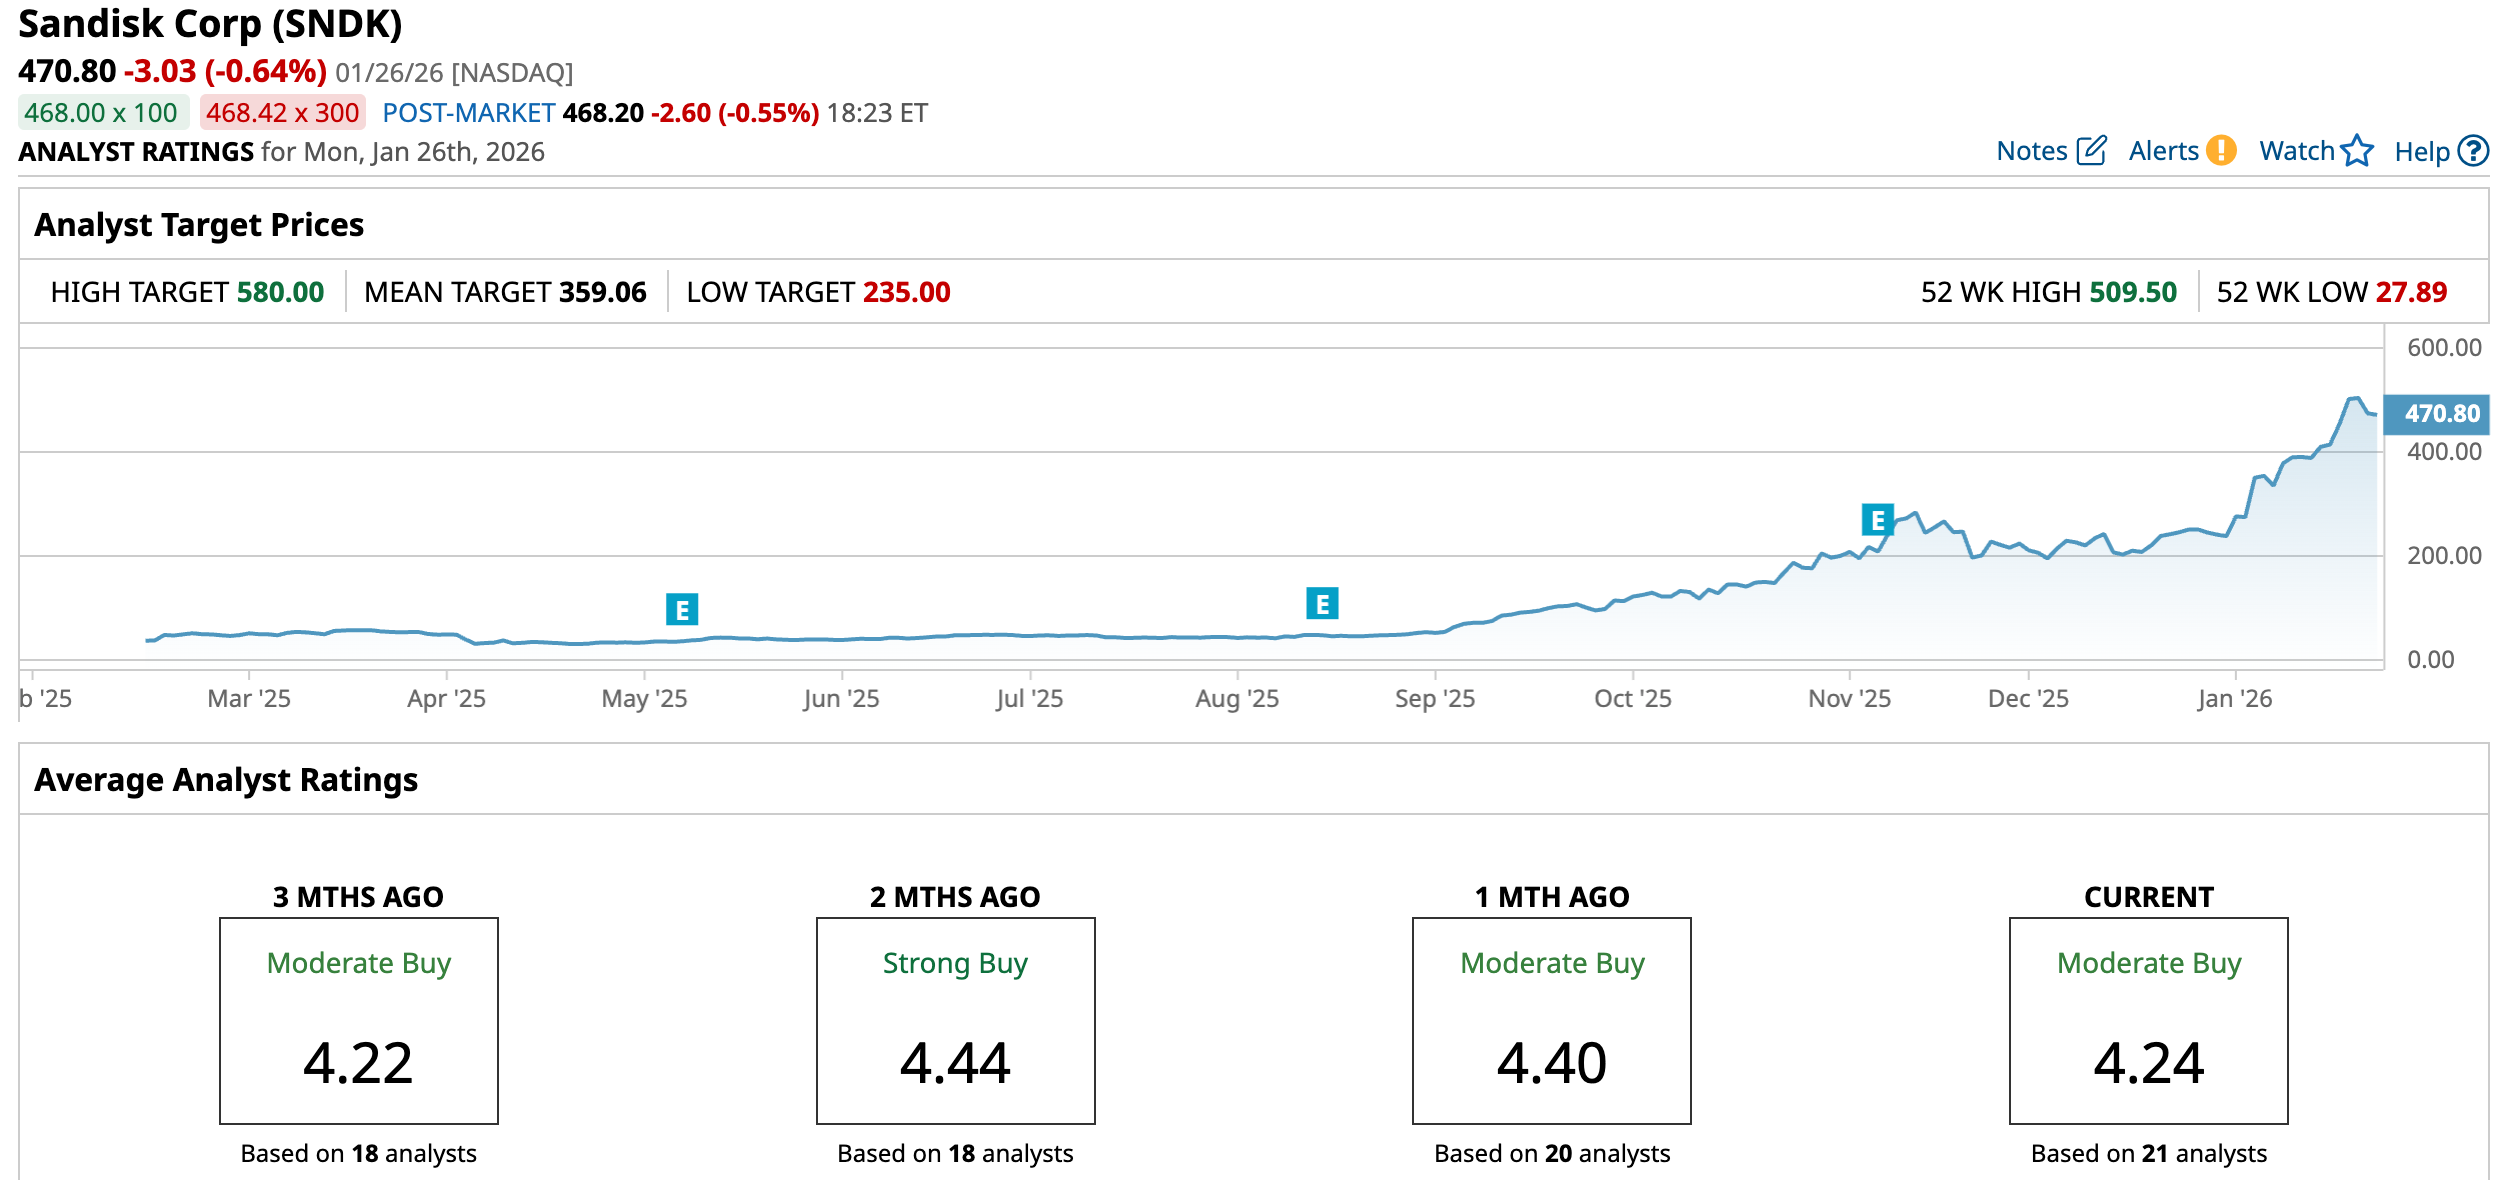Click the green bid 468.00 x 100 badge
The height and width of the screenshot is (1180, 2502).
[102, 113]
